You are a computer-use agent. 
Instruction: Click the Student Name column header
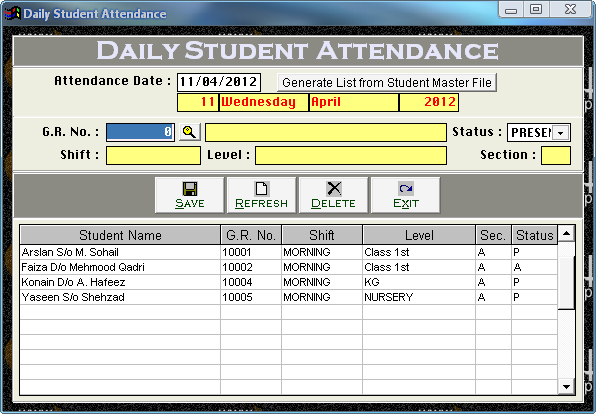click(120, 235)
